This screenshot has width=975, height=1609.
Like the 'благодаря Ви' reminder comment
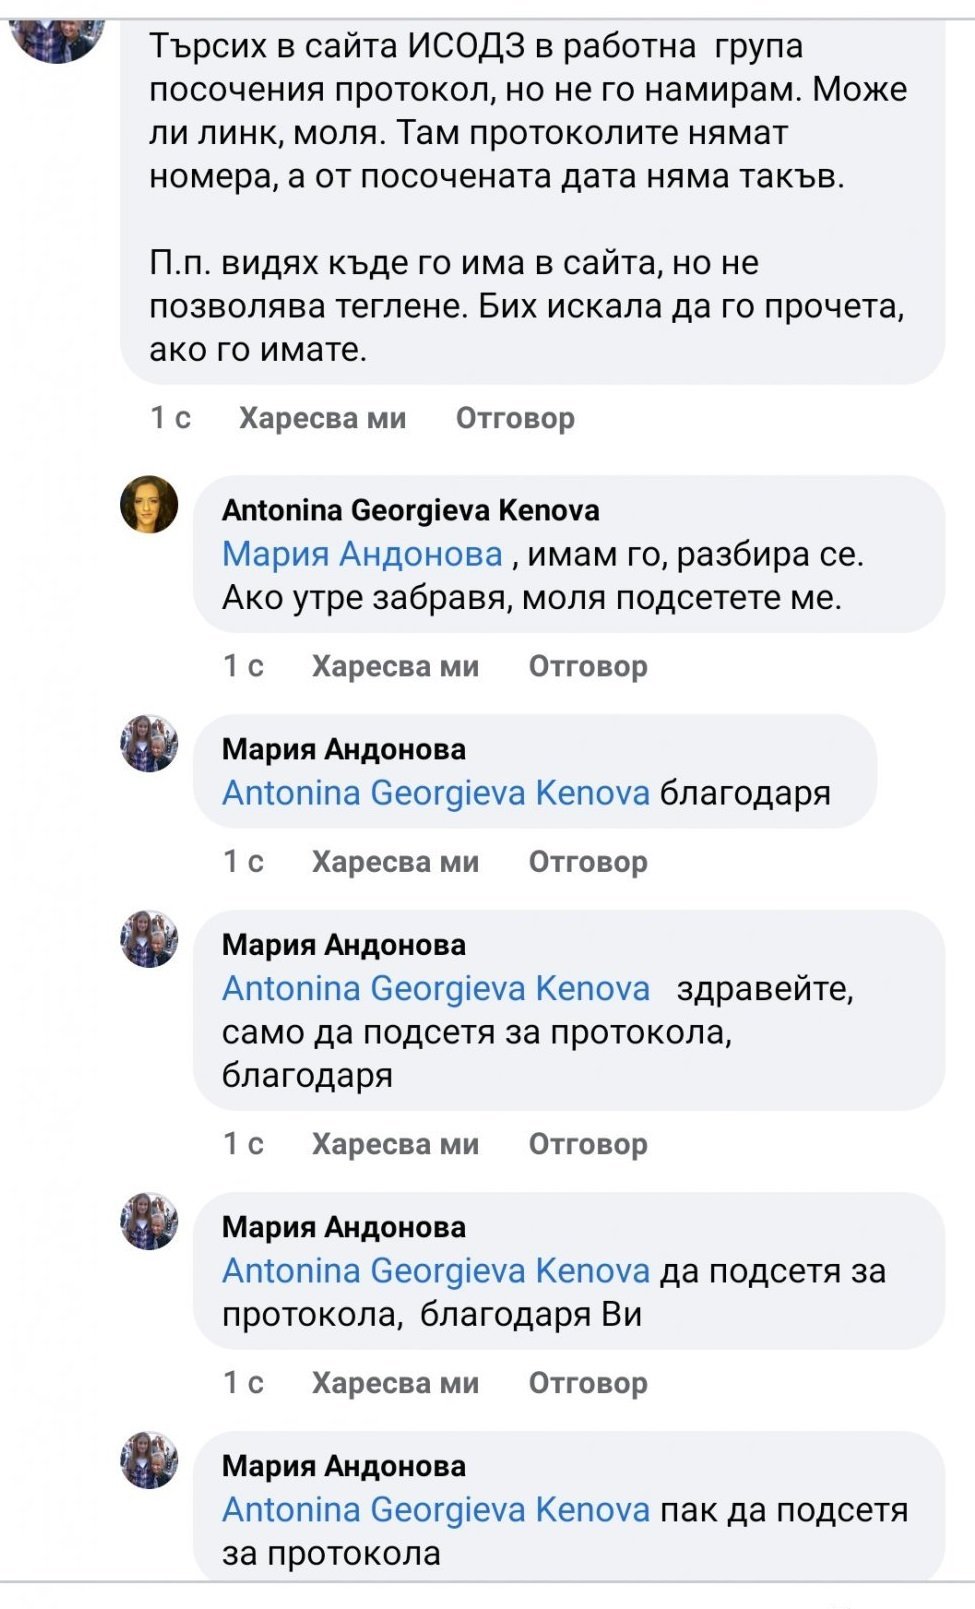click(395, 1383)
